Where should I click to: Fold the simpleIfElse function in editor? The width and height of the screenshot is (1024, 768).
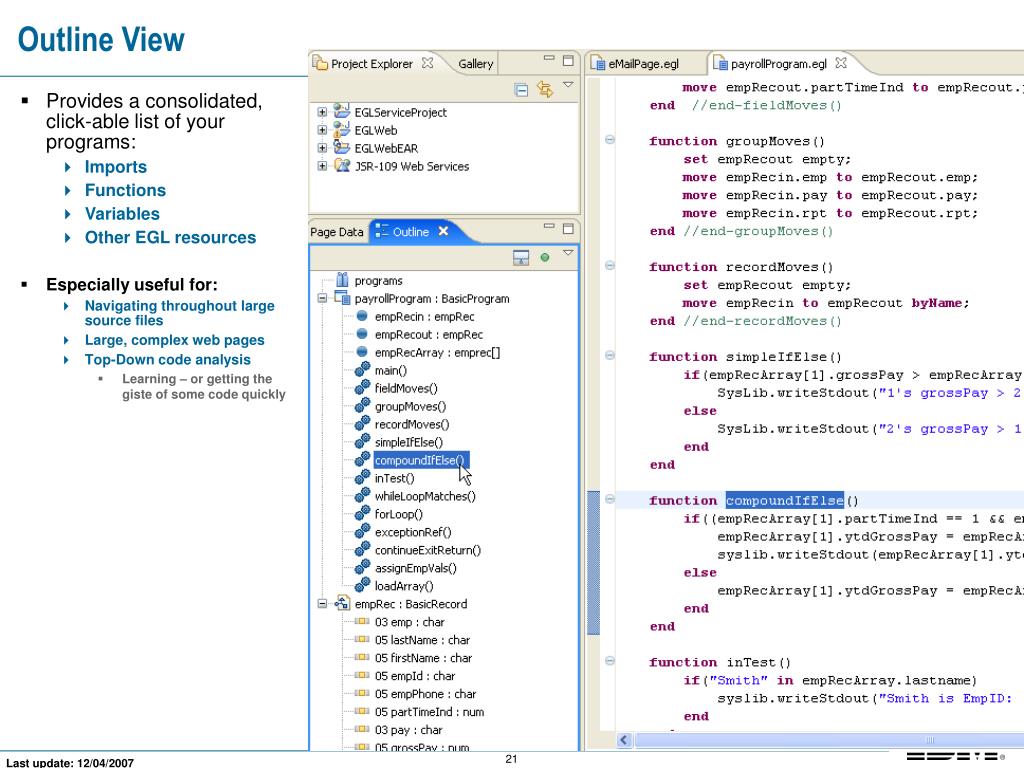(x=609, y=355)
